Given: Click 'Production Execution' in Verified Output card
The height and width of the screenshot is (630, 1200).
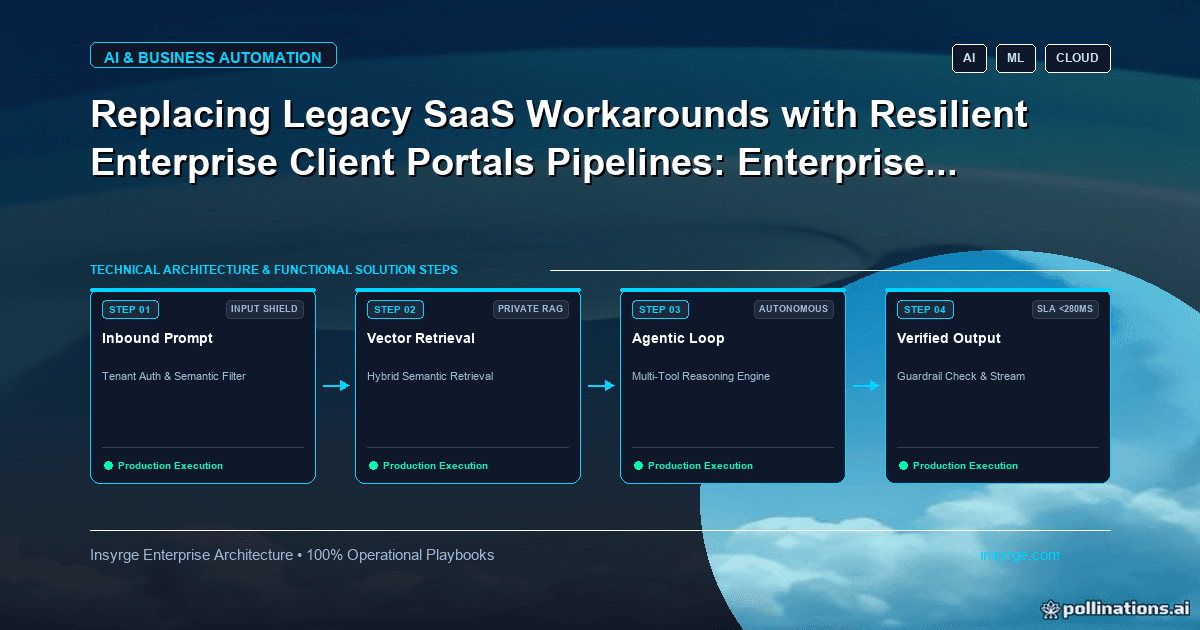Looking at the screenshot, I should point(965,466).
